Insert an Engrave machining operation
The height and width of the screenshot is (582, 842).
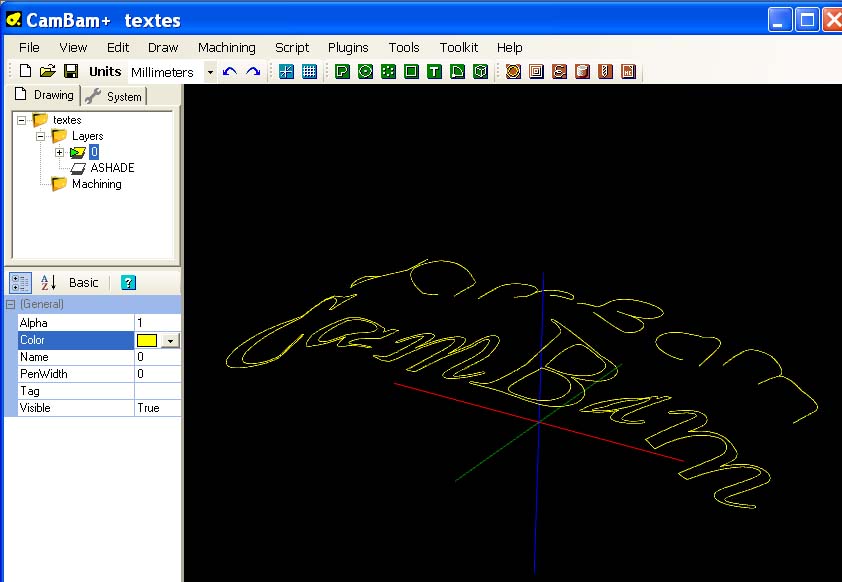tap(559, 71)
